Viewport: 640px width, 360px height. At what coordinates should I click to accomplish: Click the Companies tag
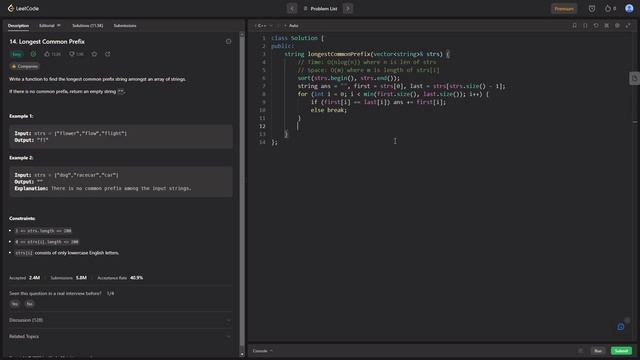25,66
